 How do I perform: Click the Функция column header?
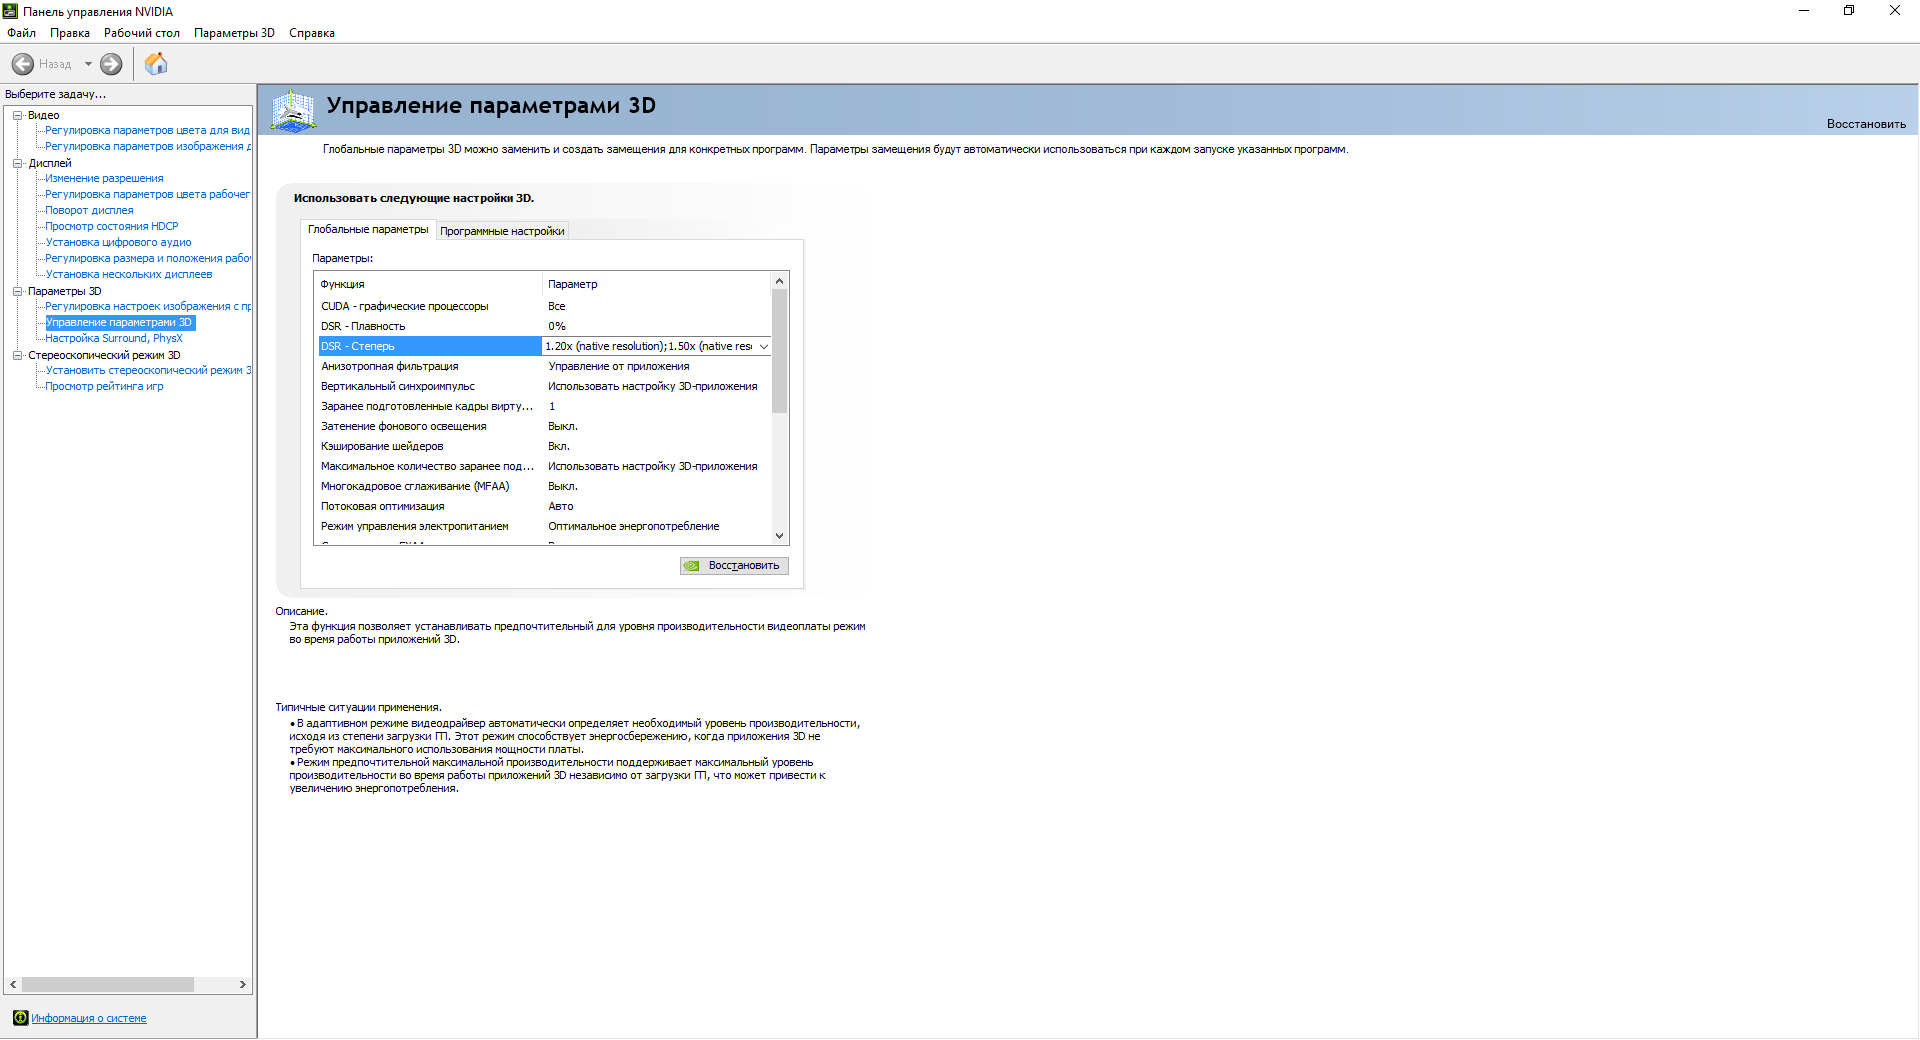pyautogui.click(x=428, y=284)
